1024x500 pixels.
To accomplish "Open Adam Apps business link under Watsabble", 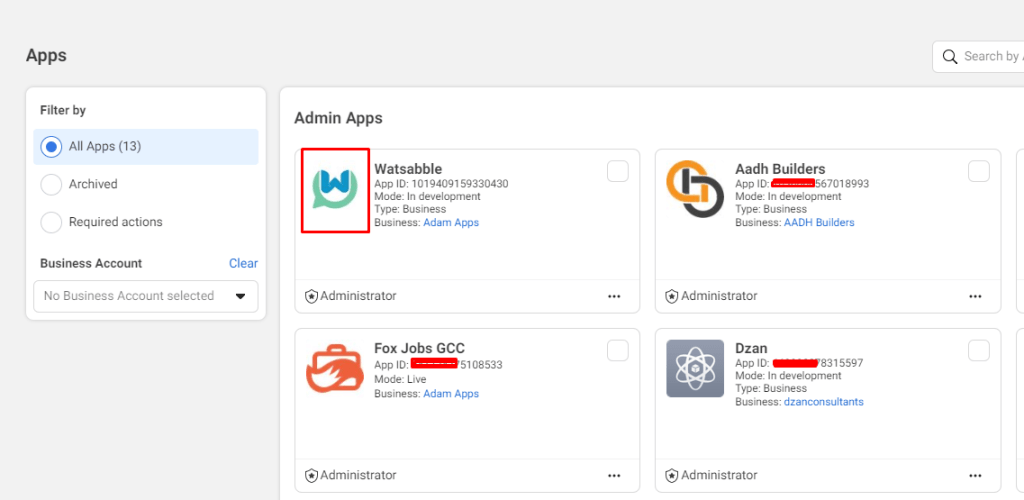I will 451,223.
